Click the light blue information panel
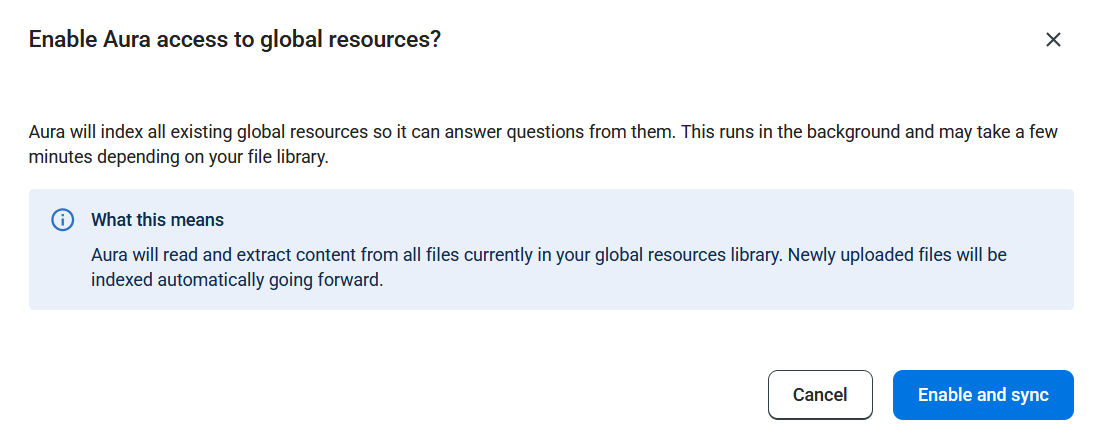This screenshot has height=441, width=1104. 551,249
